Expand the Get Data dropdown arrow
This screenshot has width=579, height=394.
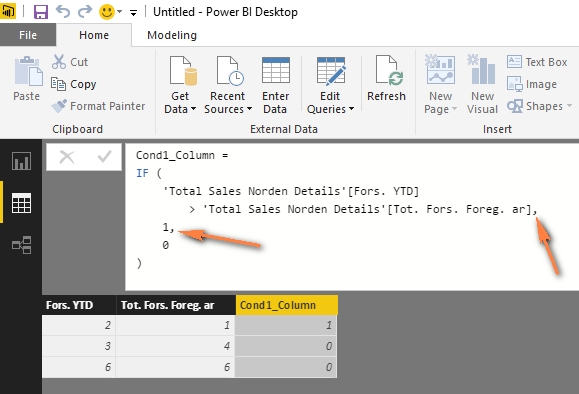click(x=193, y=109)
